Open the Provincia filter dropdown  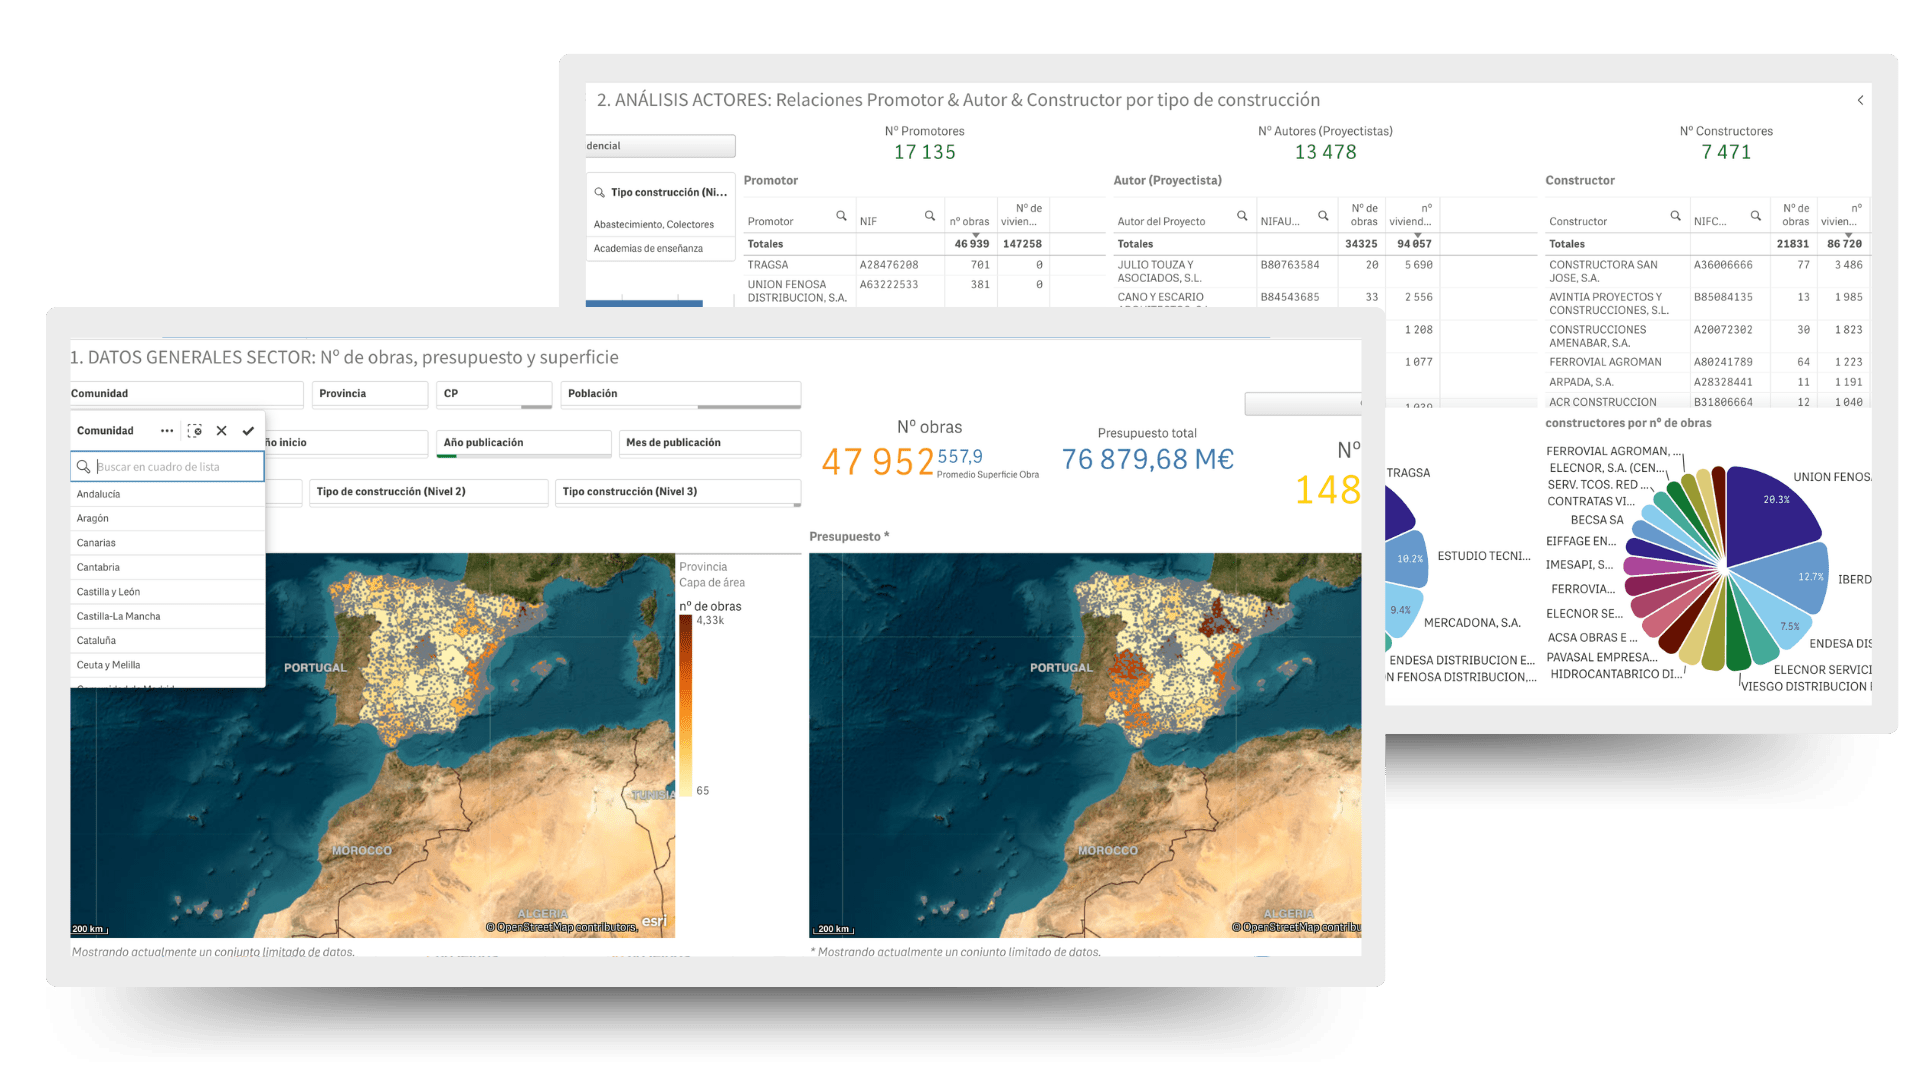click(370, 394)
